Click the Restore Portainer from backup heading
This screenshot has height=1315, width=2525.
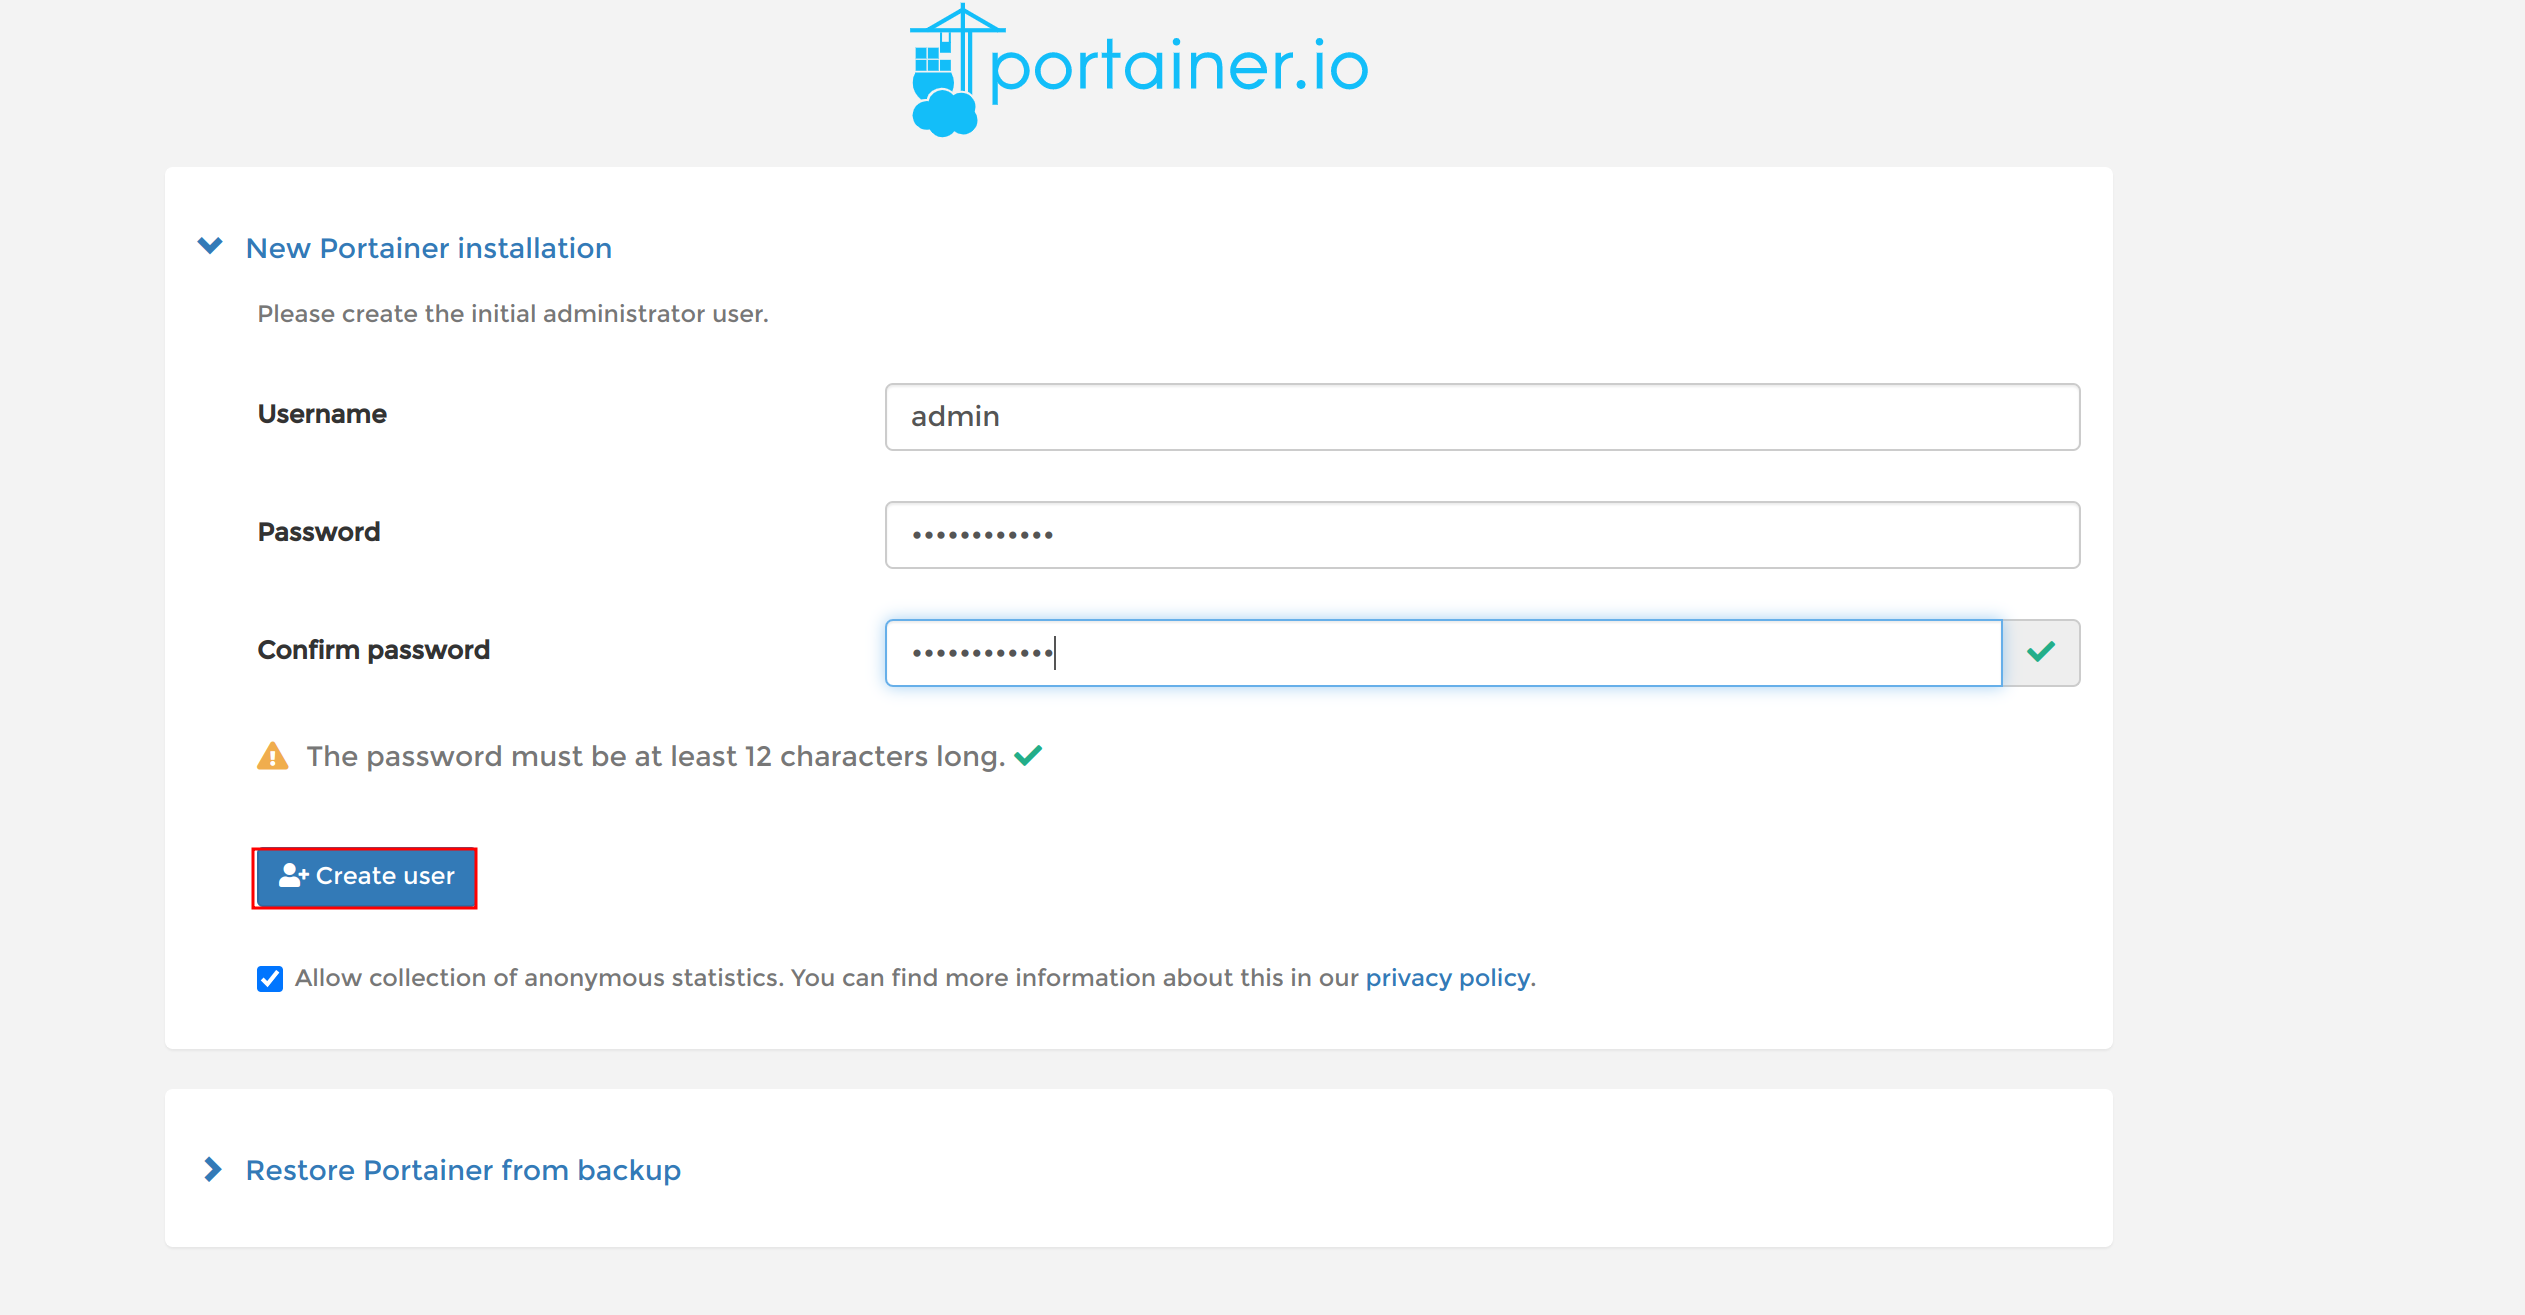click(x=462, y=1170)
